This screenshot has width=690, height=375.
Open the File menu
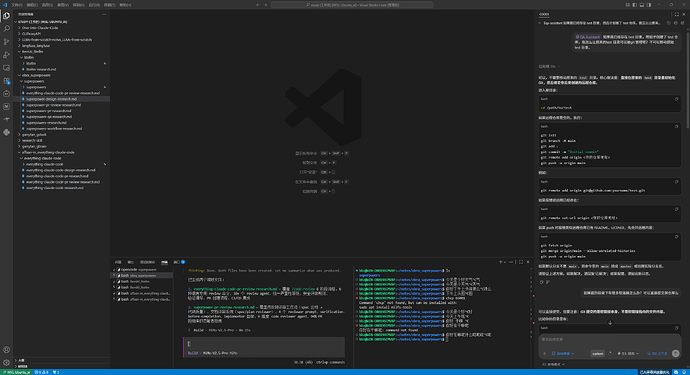(17, 5)
